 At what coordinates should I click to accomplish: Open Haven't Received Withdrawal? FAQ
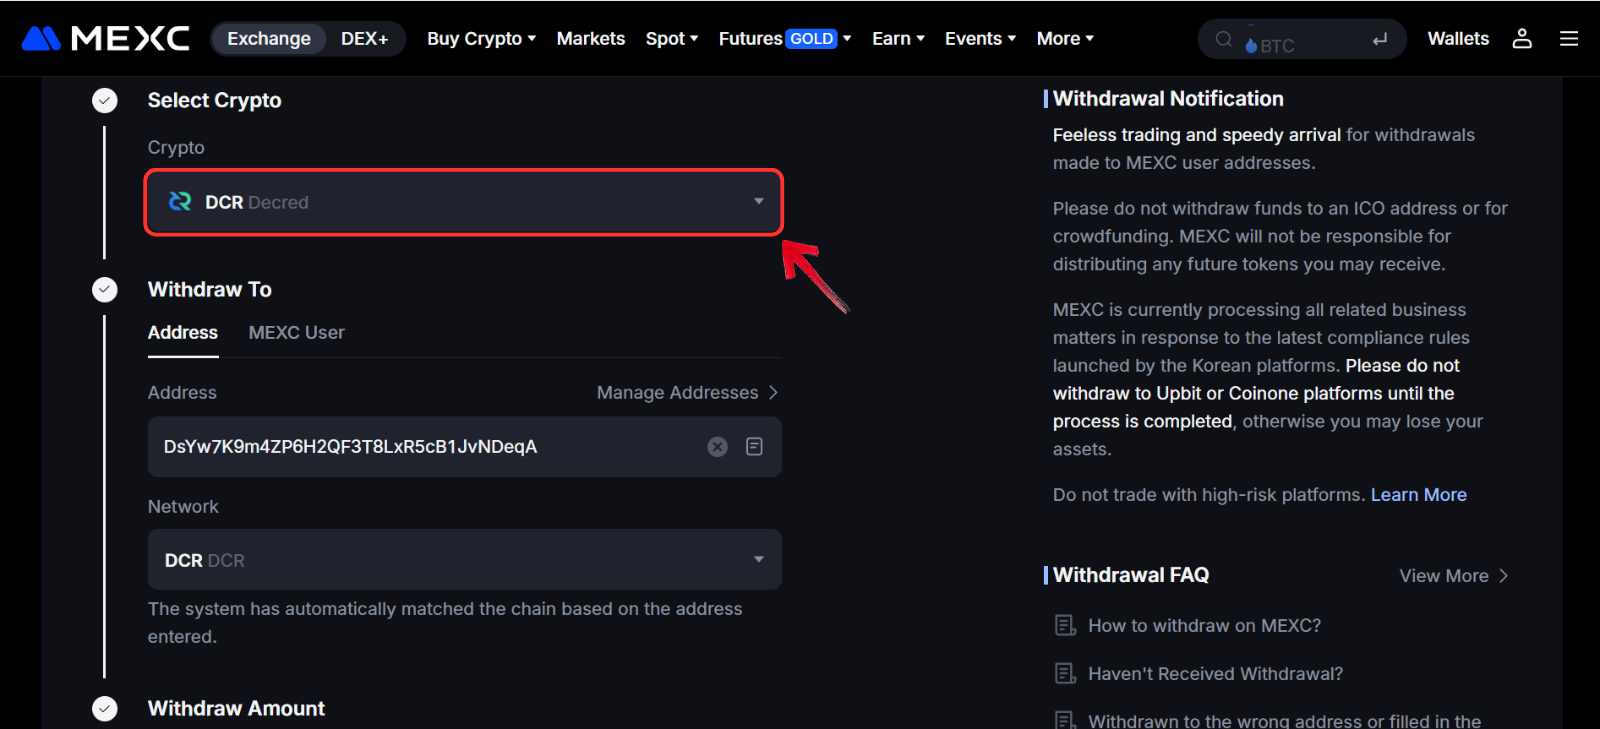[x=1215, y=674]
